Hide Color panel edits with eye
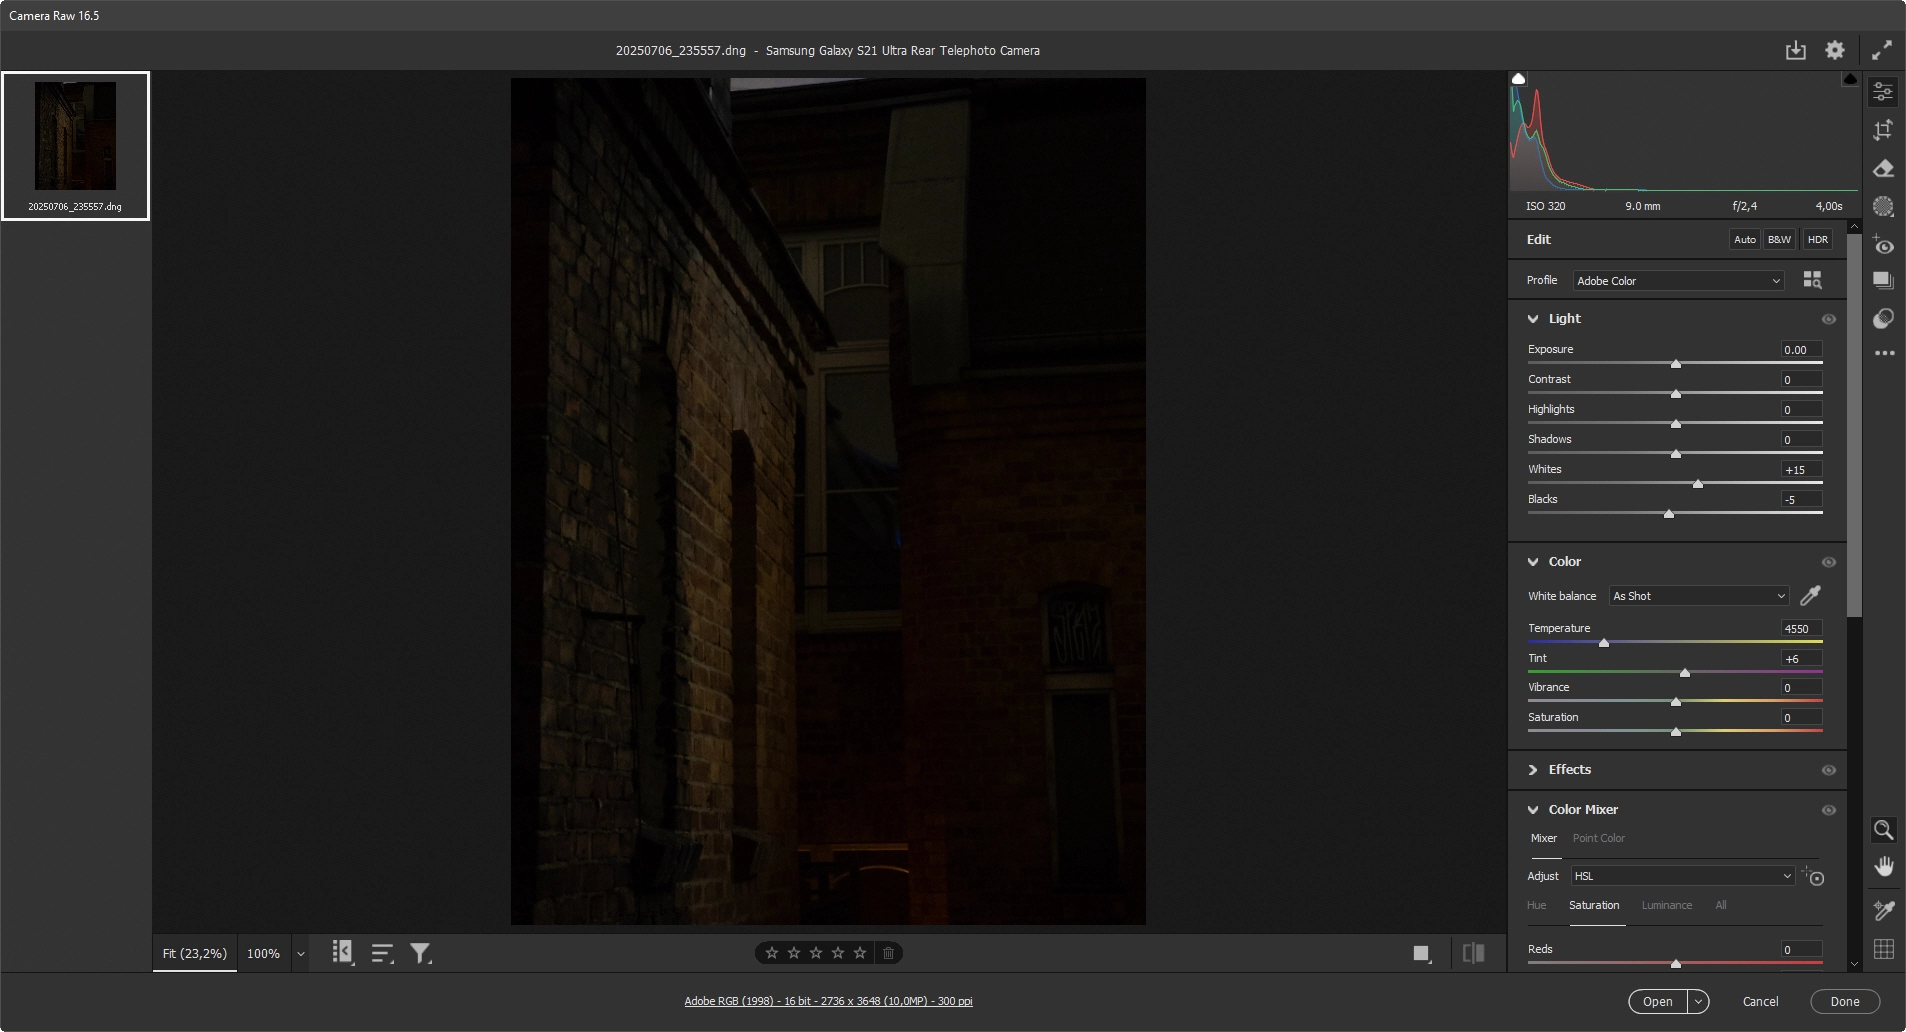Image resolution: width=1906 pixels, height=1032 pixels. [x=1828, y=562]
